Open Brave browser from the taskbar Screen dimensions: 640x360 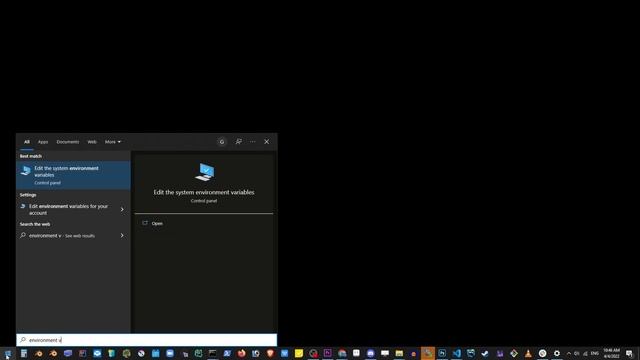click(270, 353)
